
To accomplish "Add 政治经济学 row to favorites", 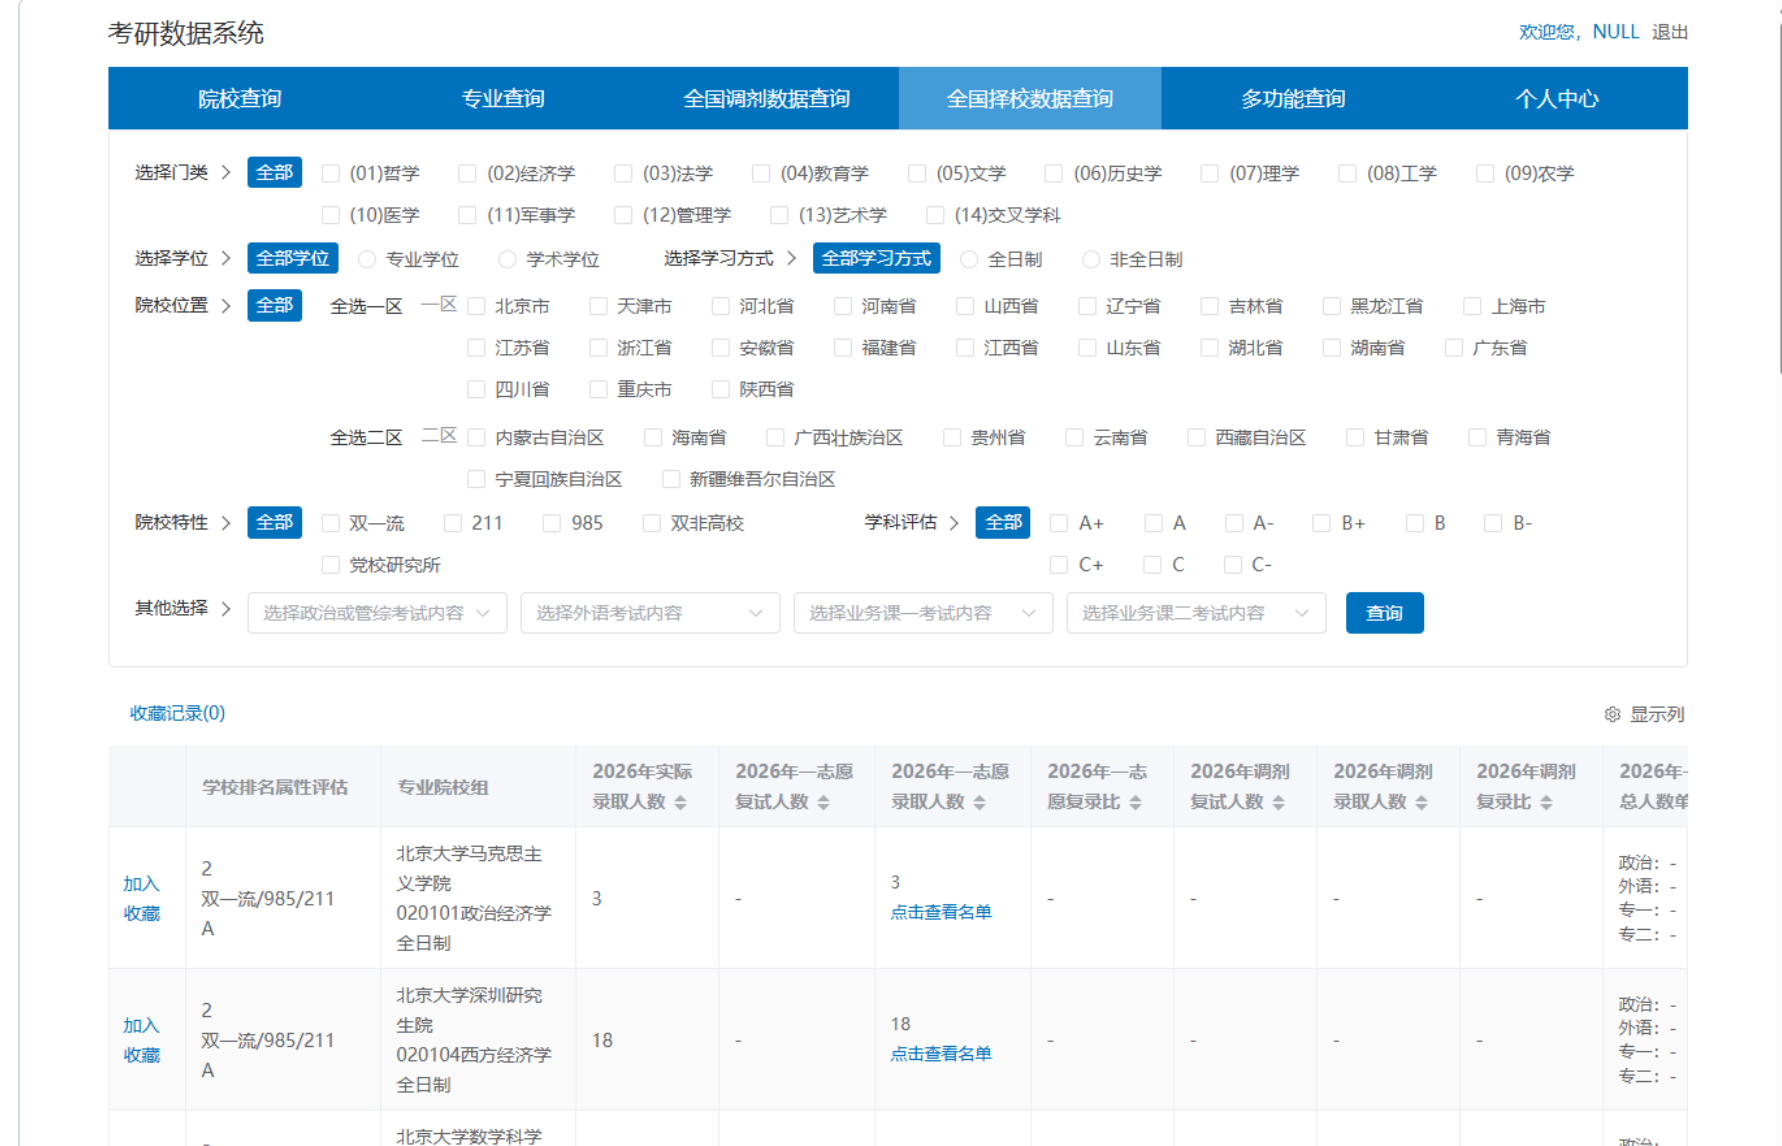I will pos(142,898).
